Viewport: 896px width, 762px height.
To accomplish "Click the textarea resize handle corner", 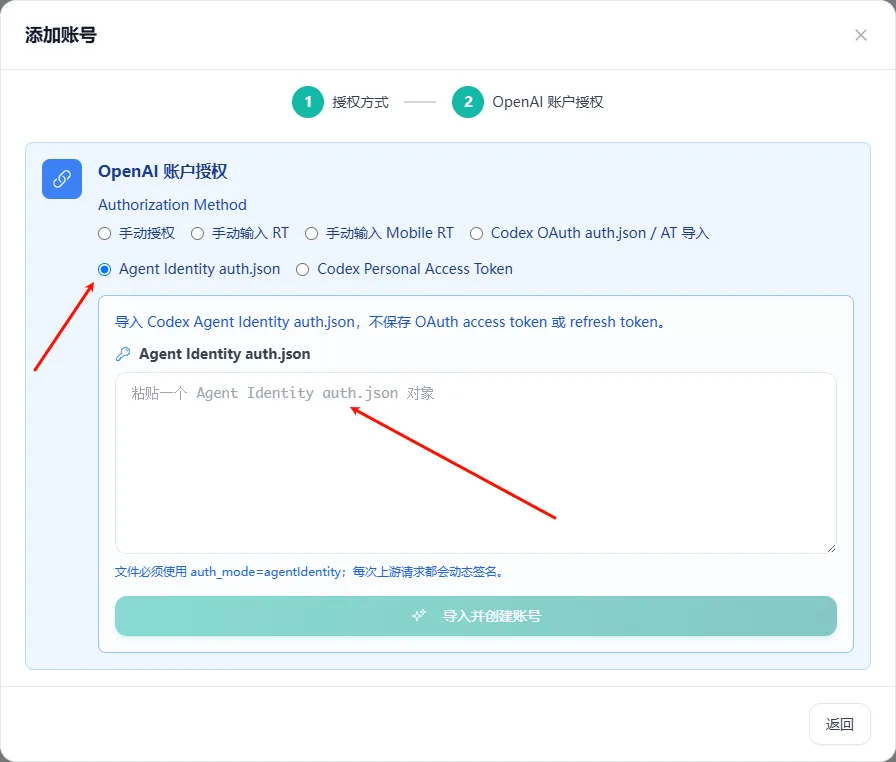I will [831, 548].
